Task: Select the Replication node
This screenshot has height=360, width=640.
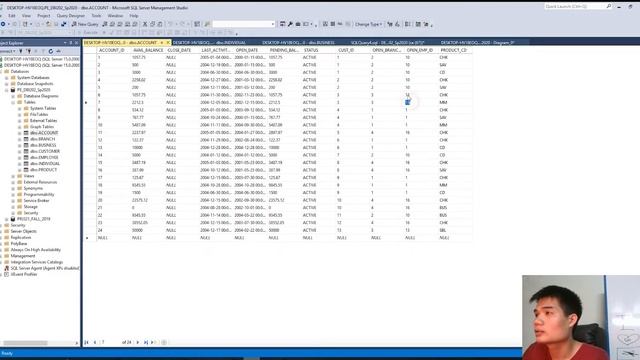Action: 20,237
